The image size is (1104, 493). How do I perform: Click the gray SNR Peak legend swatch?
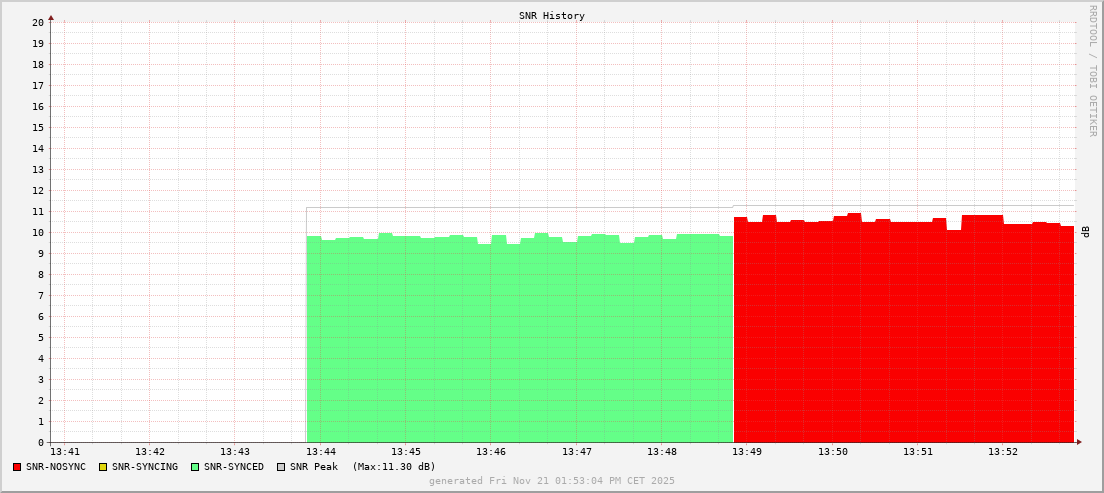(x=281, y=467)
